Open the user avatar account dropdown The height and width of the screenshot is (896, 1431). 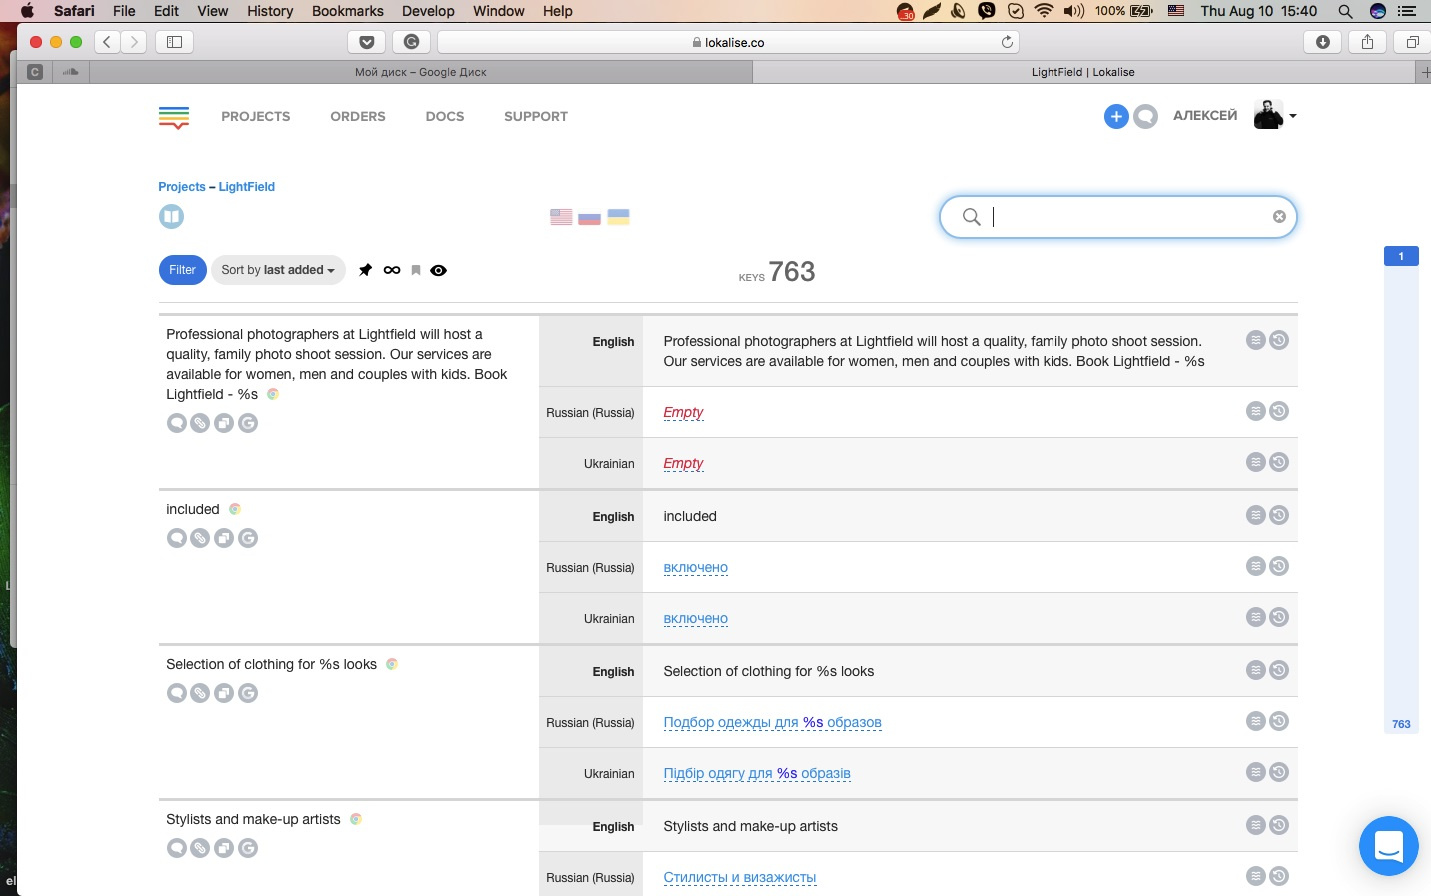click(x=1275, y=115)
